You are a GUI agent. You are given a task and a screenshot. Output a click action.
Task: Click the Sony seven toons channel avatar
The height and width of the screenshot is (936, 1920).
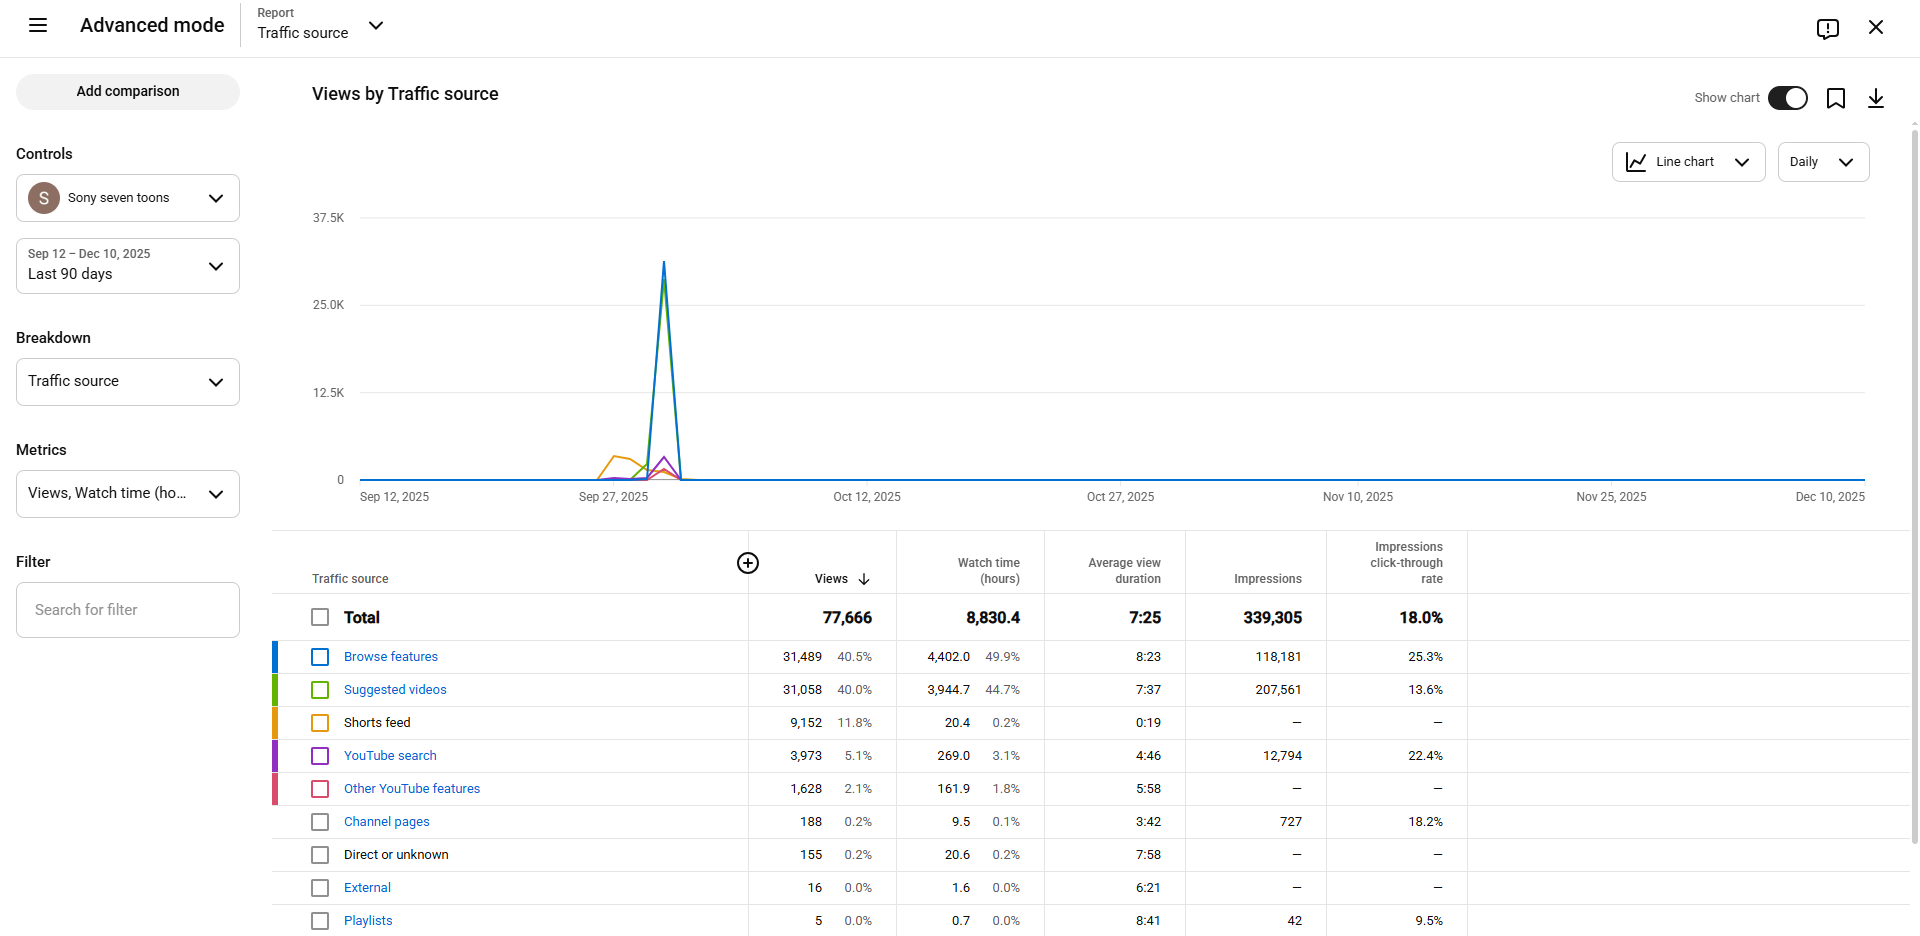(44, 198)
